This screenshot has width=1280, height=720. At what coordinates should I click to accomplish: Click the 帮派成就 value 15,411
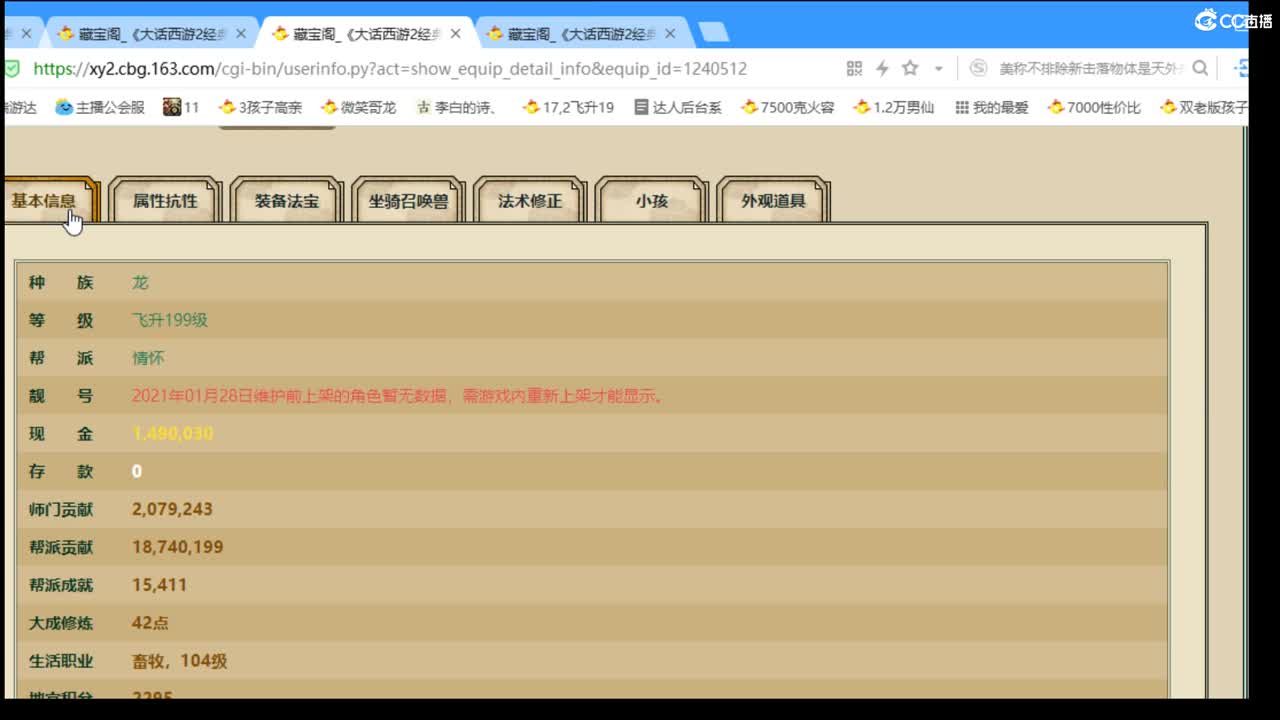[160, 585]
